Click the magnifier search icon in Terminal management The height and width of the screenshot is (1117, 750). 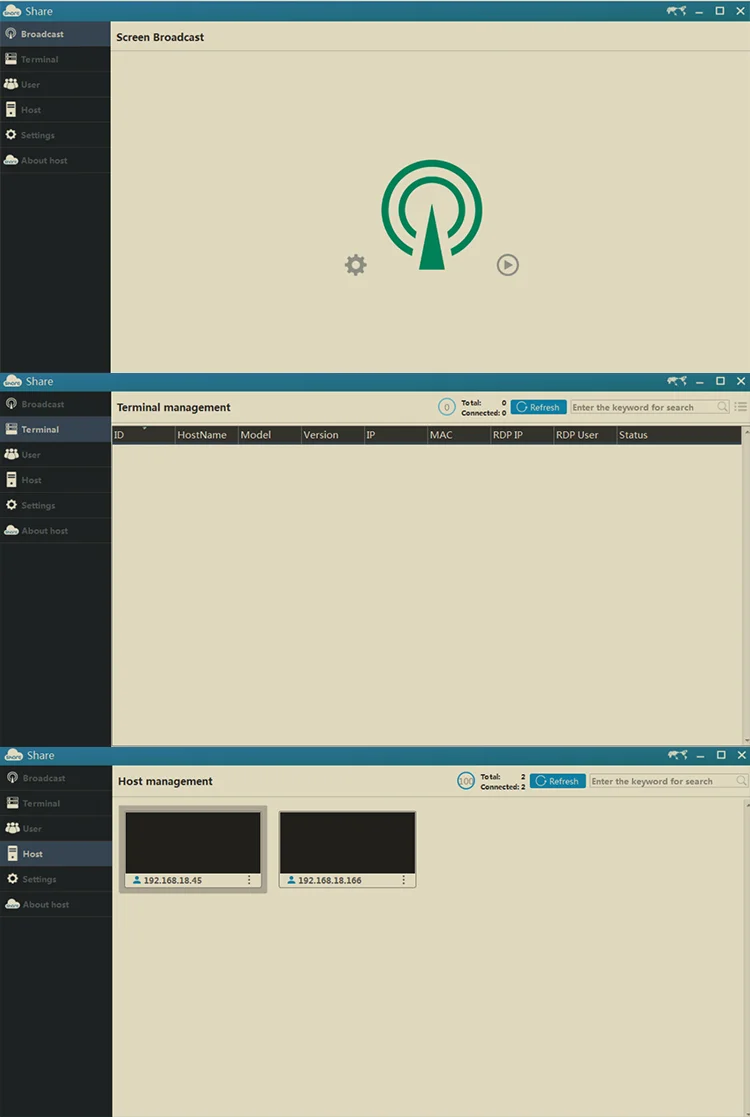[x=723, y=407]
